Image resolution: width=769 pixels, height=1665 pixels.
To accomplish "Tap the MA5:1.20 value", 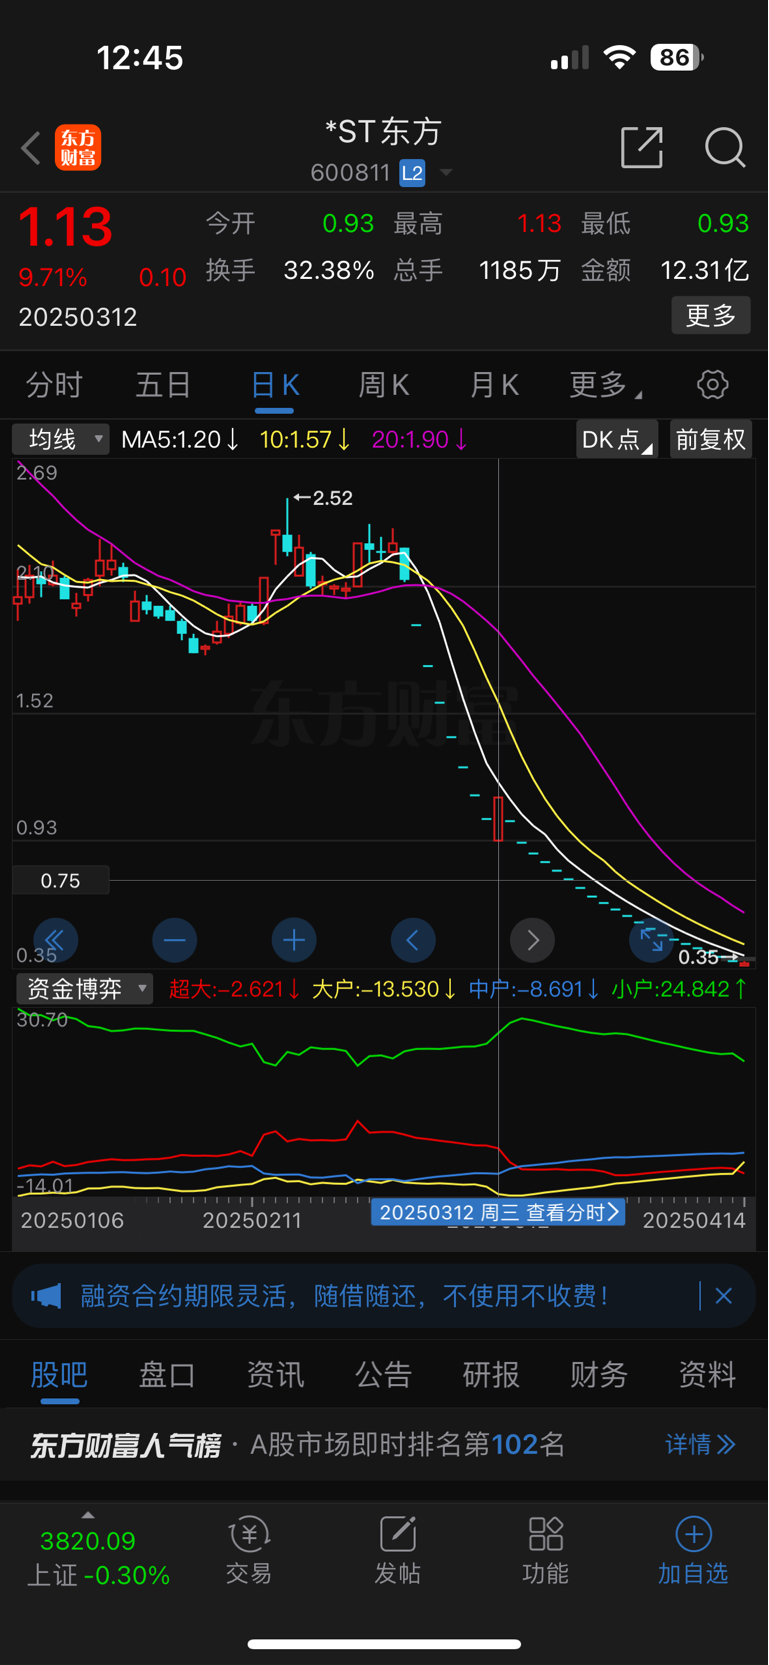I will 179,439.
